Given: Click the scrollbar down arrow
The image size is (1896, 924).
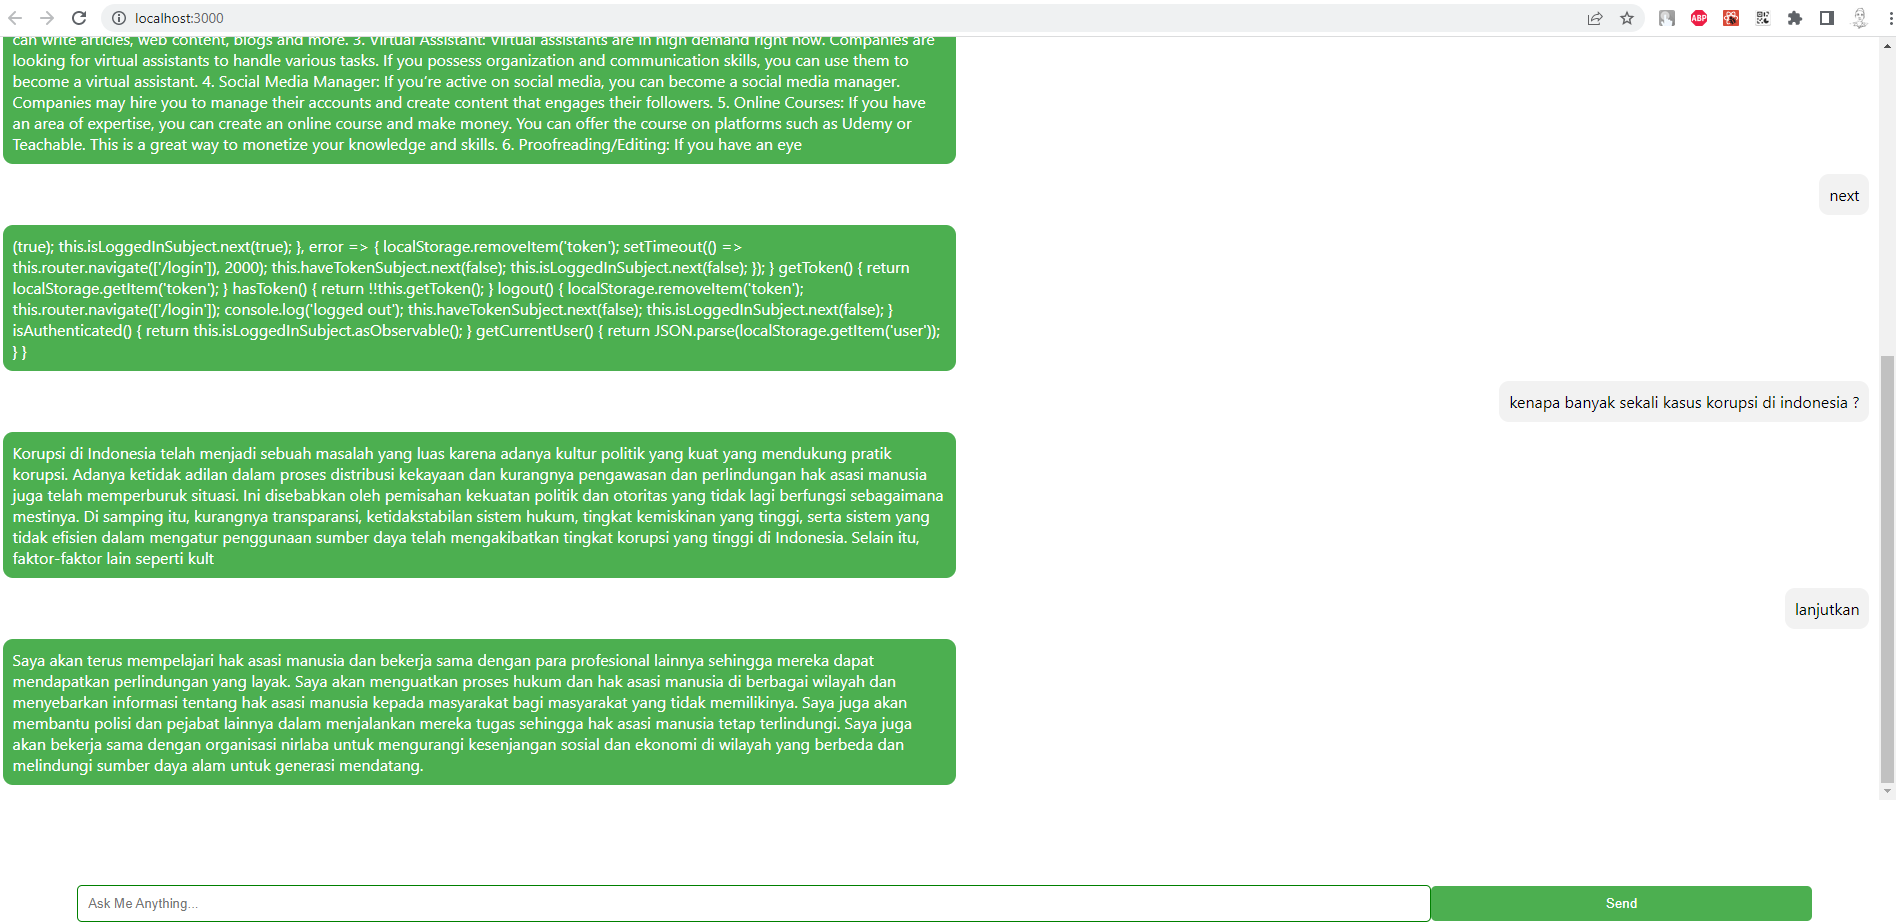Looking at the screenshot, I should (1887, 791).
